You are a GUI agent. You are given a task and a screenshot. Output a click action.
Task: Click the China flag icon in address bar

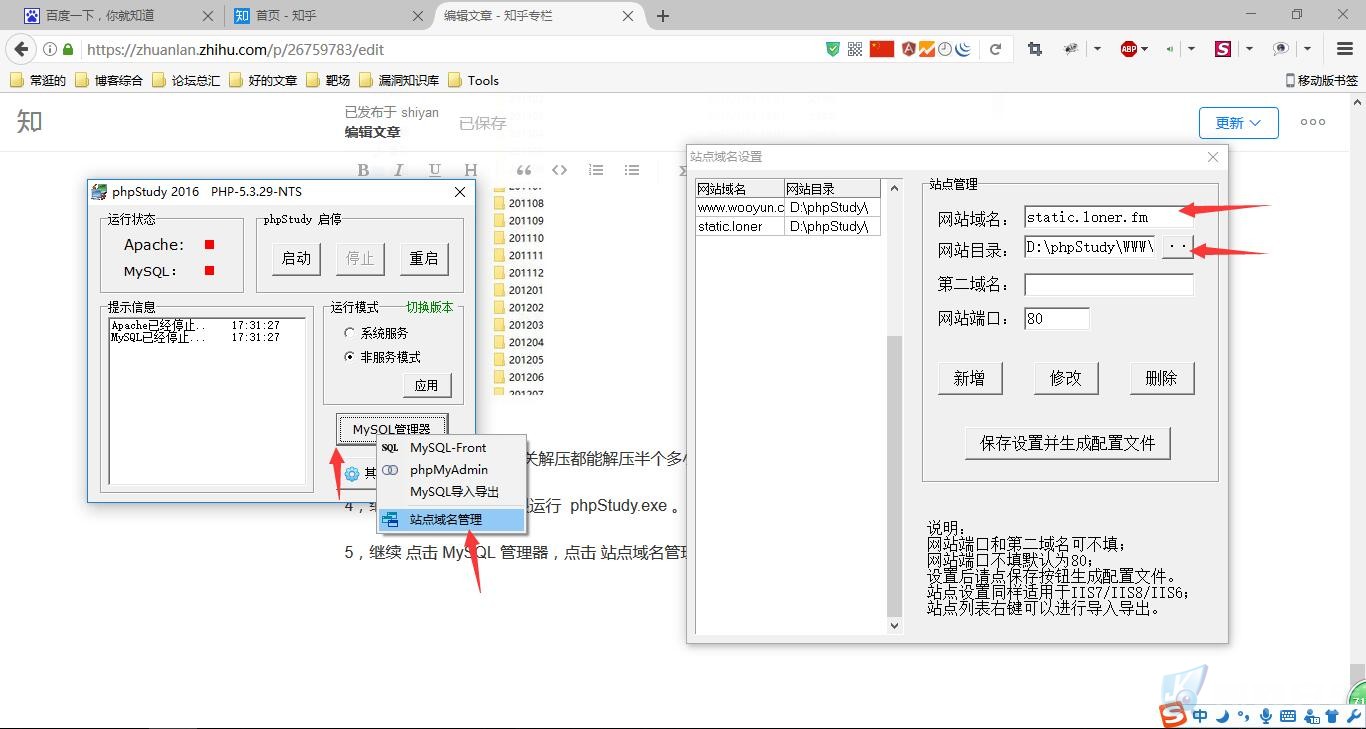pyautogui.click(x=882, y=49)
